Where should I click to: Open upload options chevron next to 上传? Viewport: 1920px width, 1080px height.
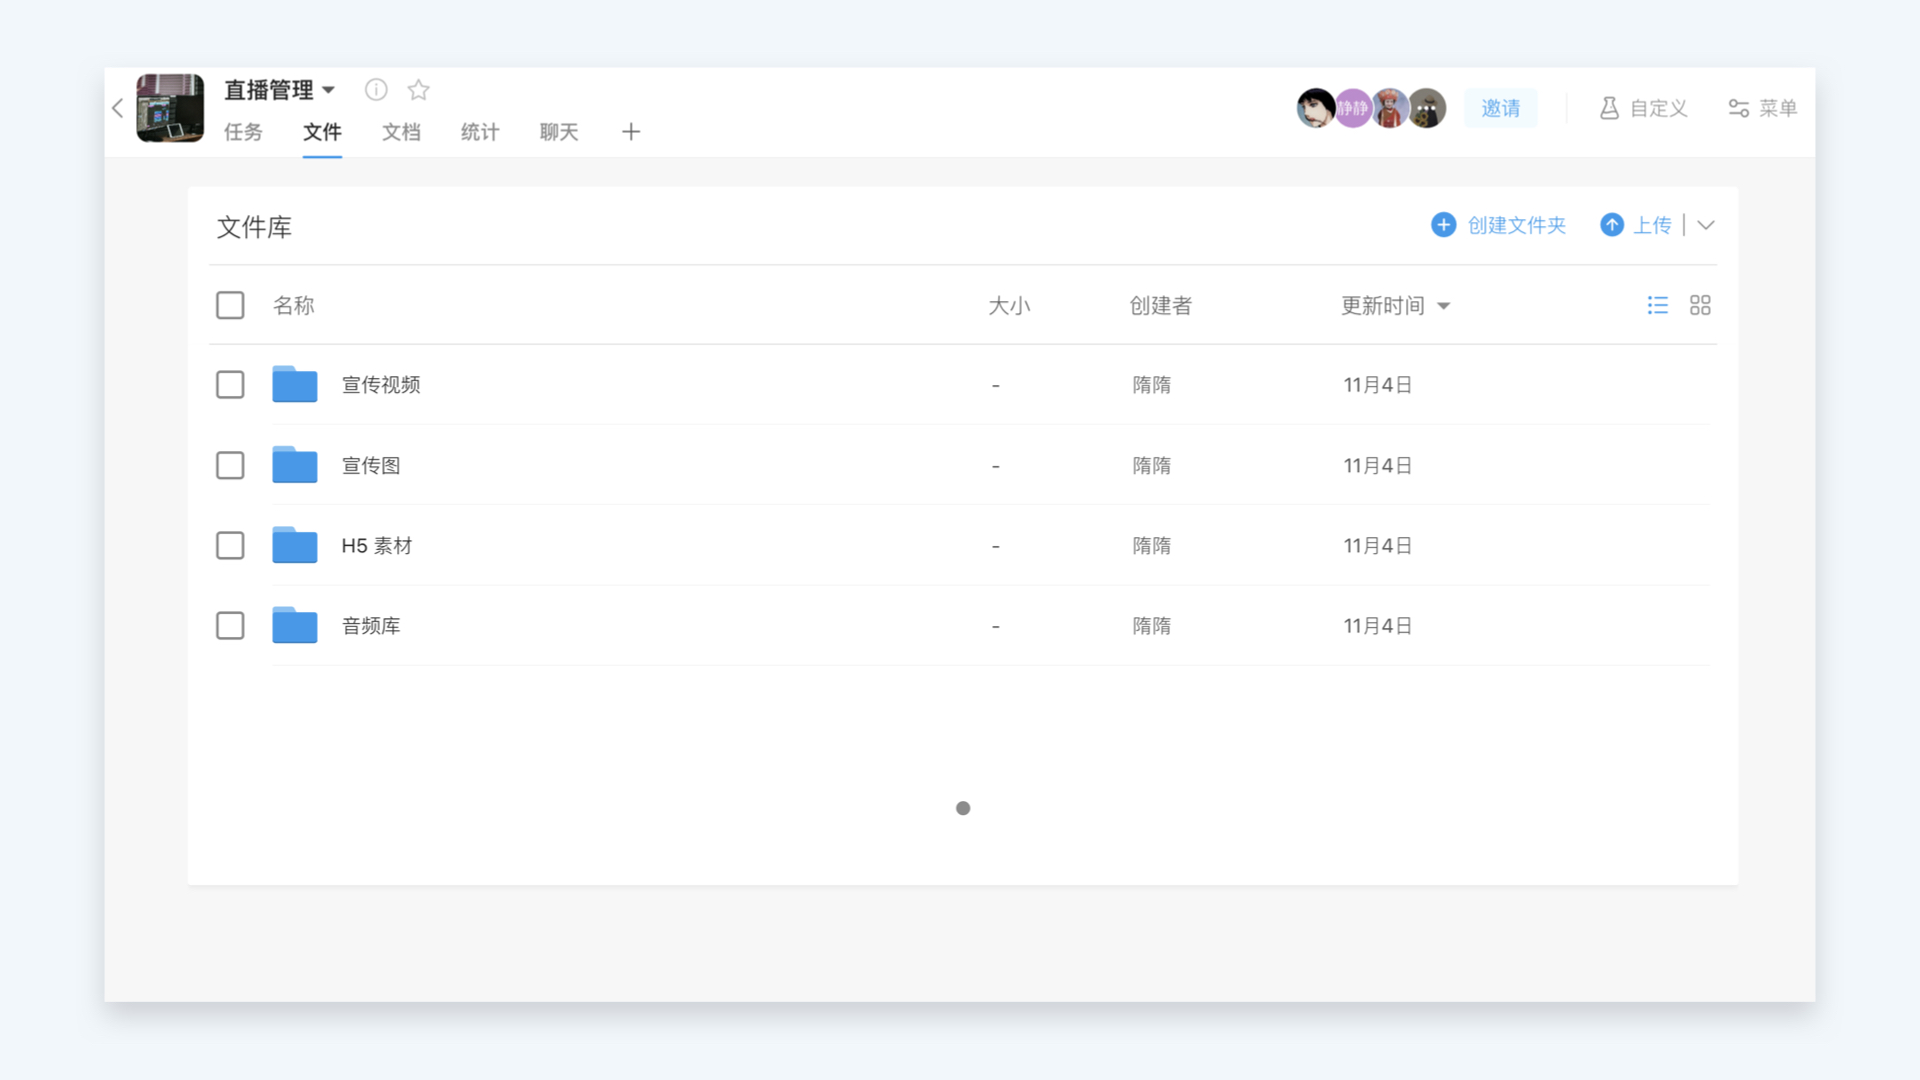click(1706, 225)
